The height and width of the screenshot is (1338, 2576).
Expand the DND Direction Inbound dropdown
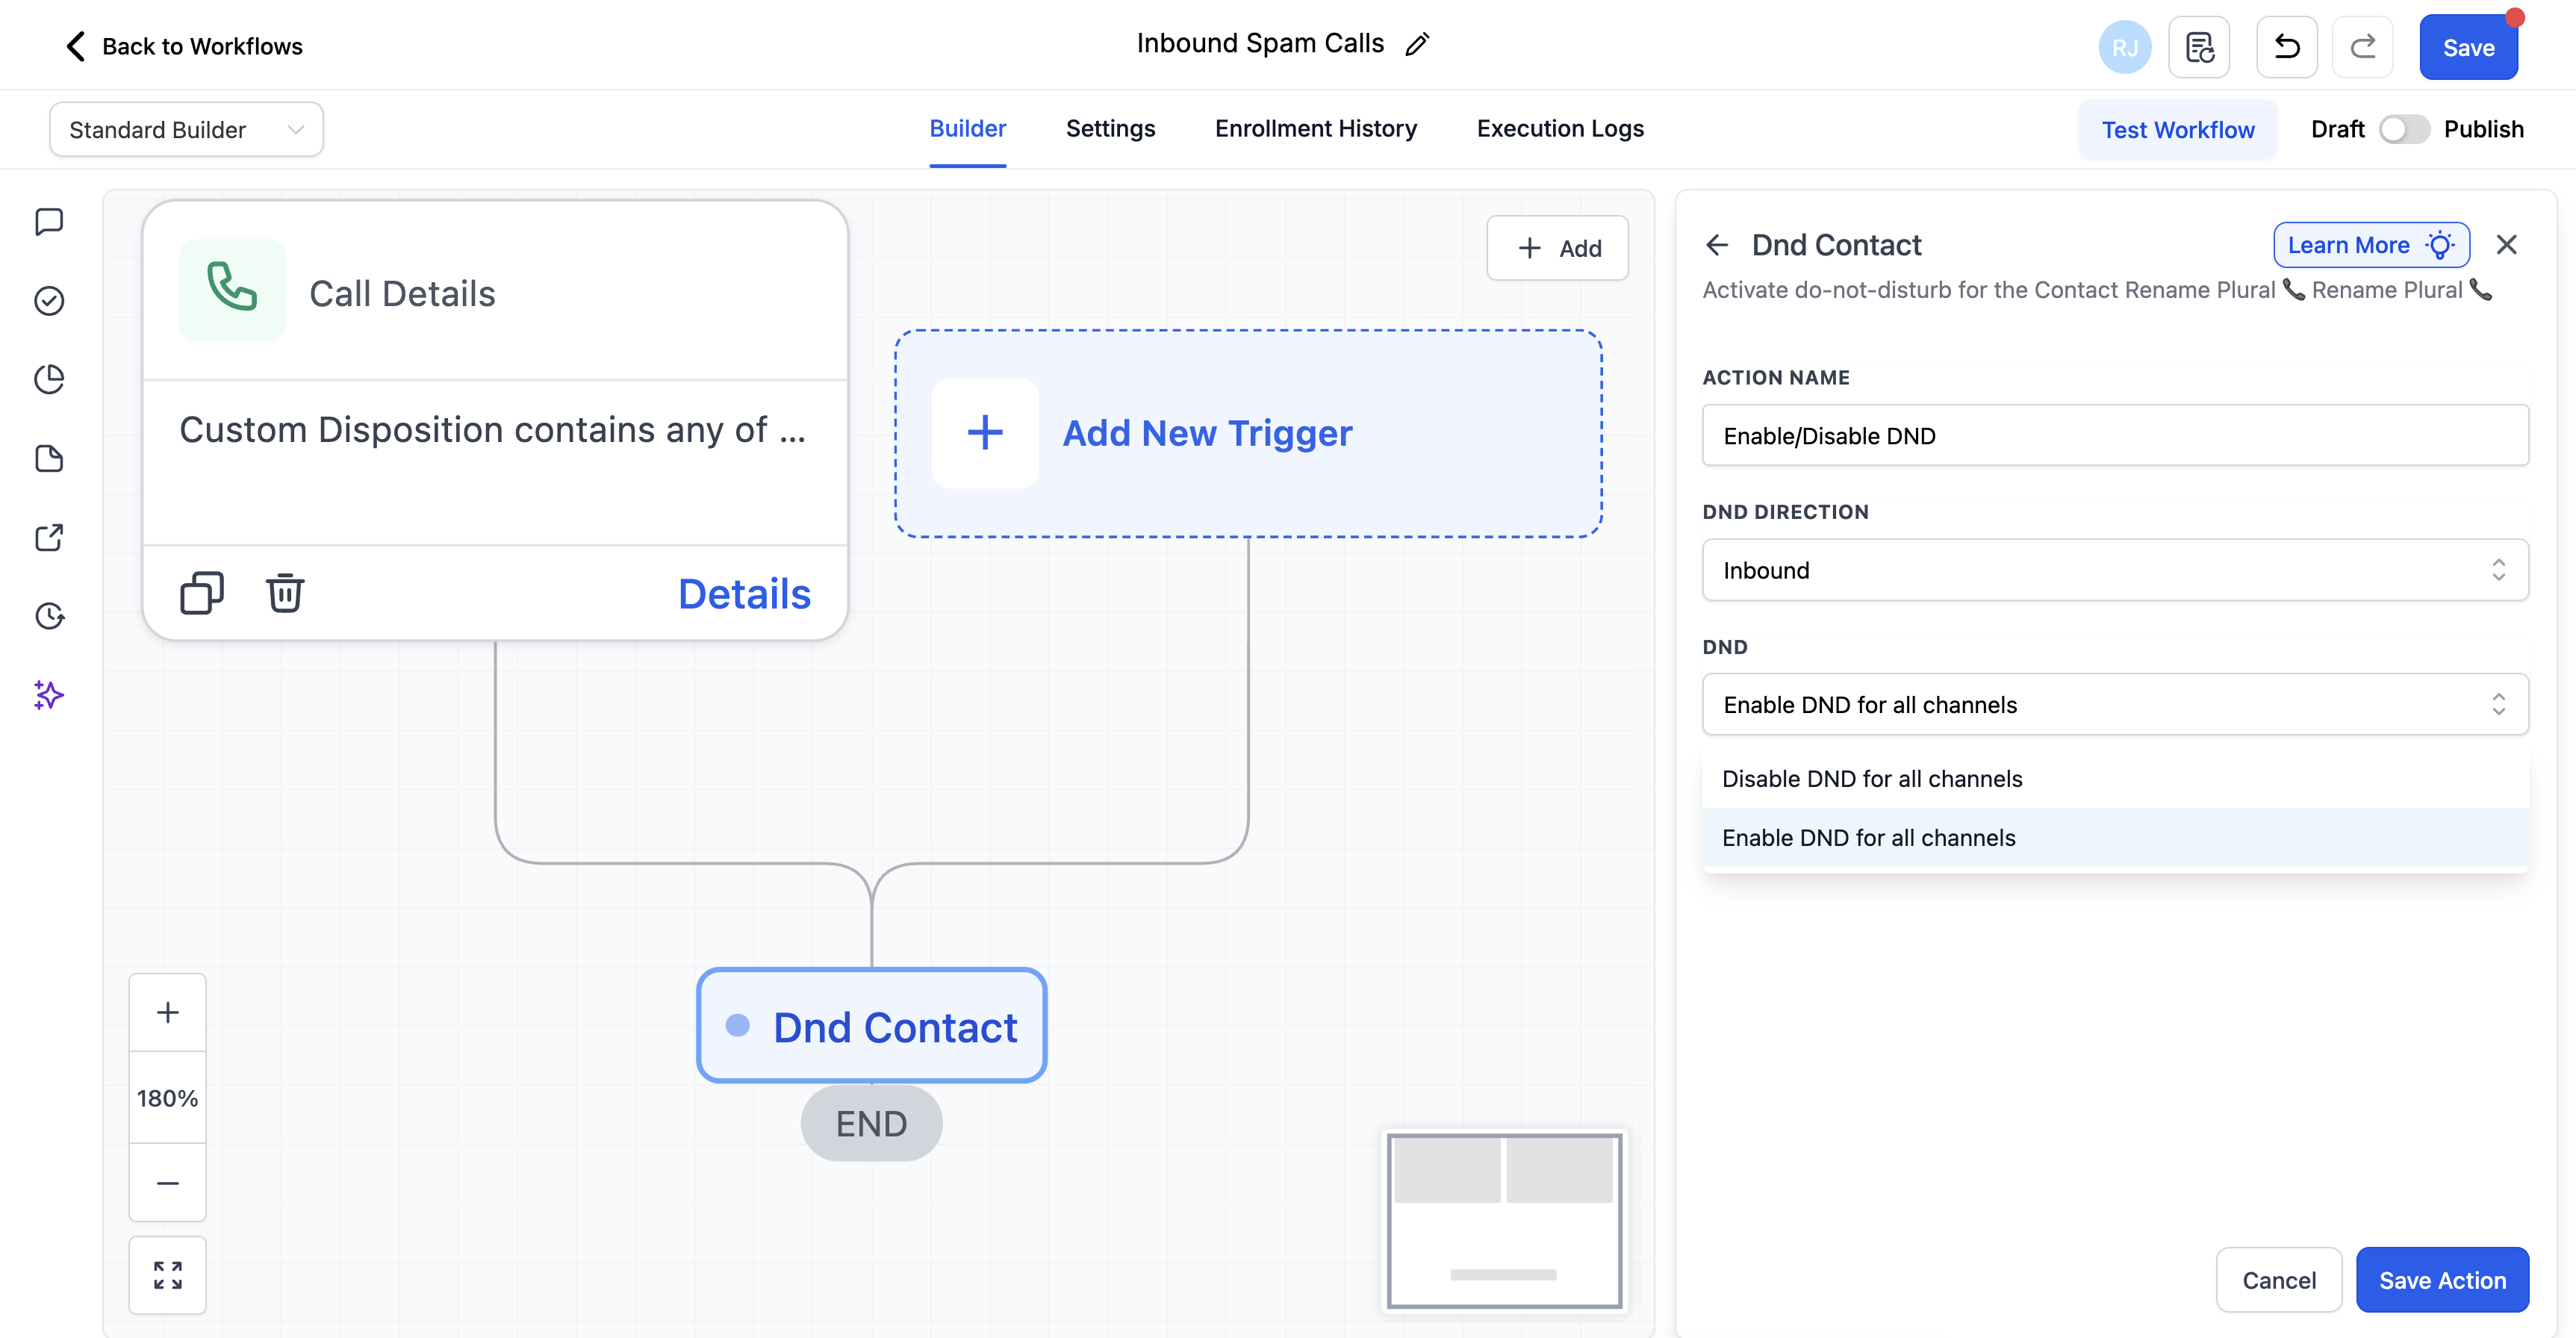(x=2114, y=570)
